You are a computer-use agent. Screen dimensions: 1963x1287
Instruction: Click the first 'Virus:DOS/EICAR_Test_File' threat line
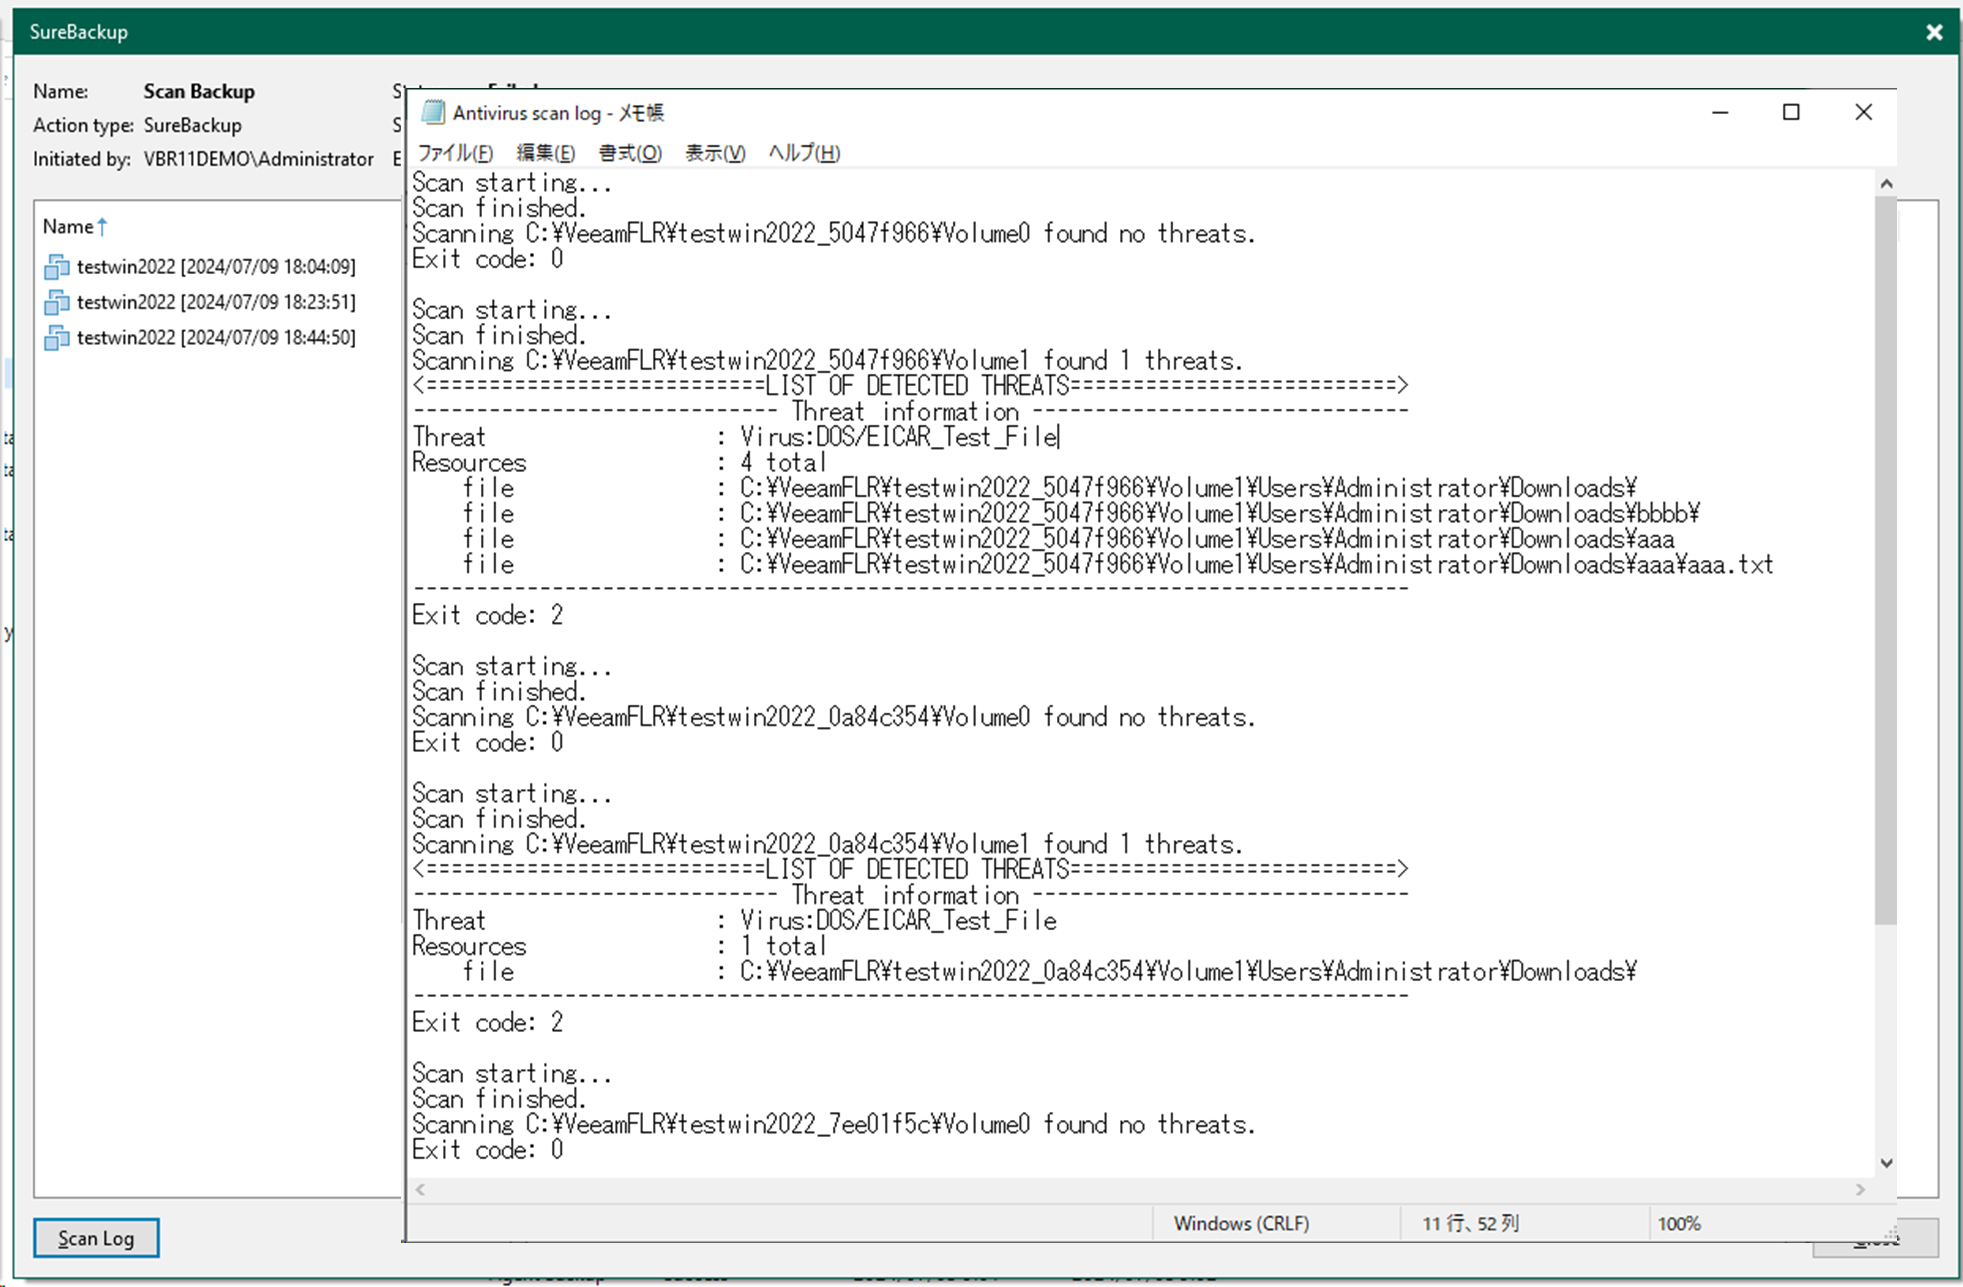coord(898,437)
